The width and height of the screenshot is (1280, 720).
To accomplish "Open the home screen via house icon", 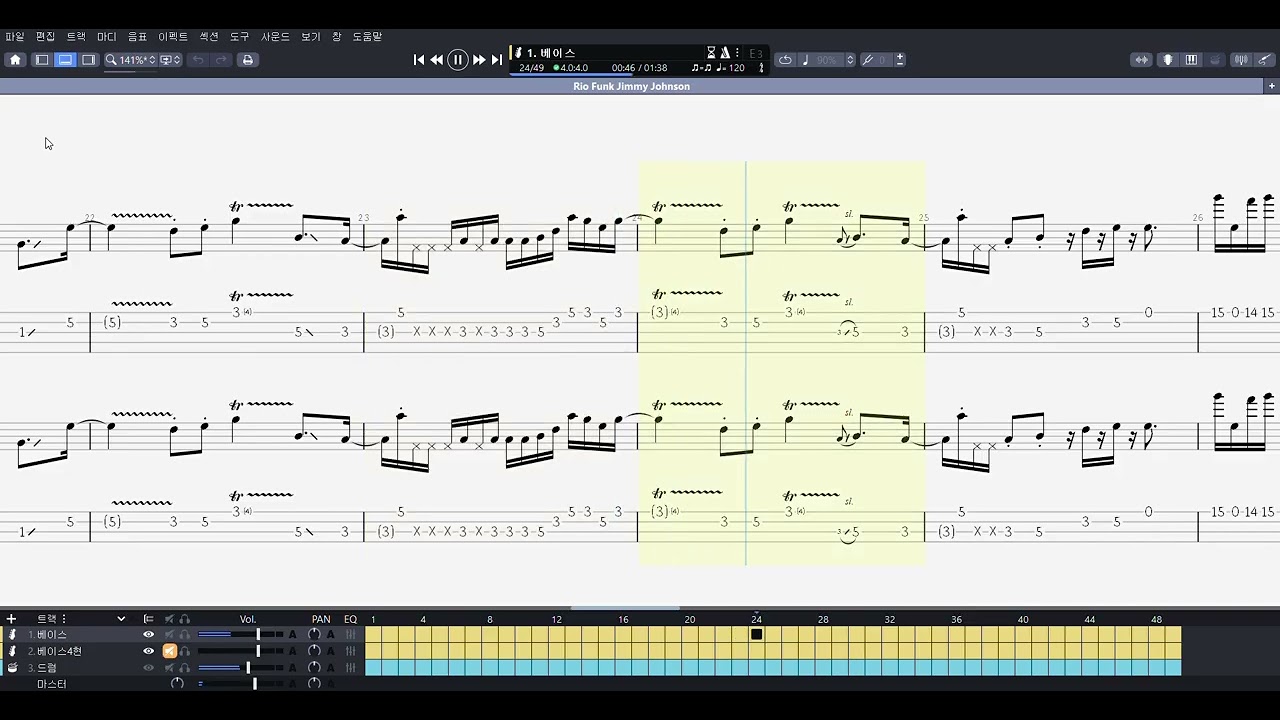I will [15, 60].
